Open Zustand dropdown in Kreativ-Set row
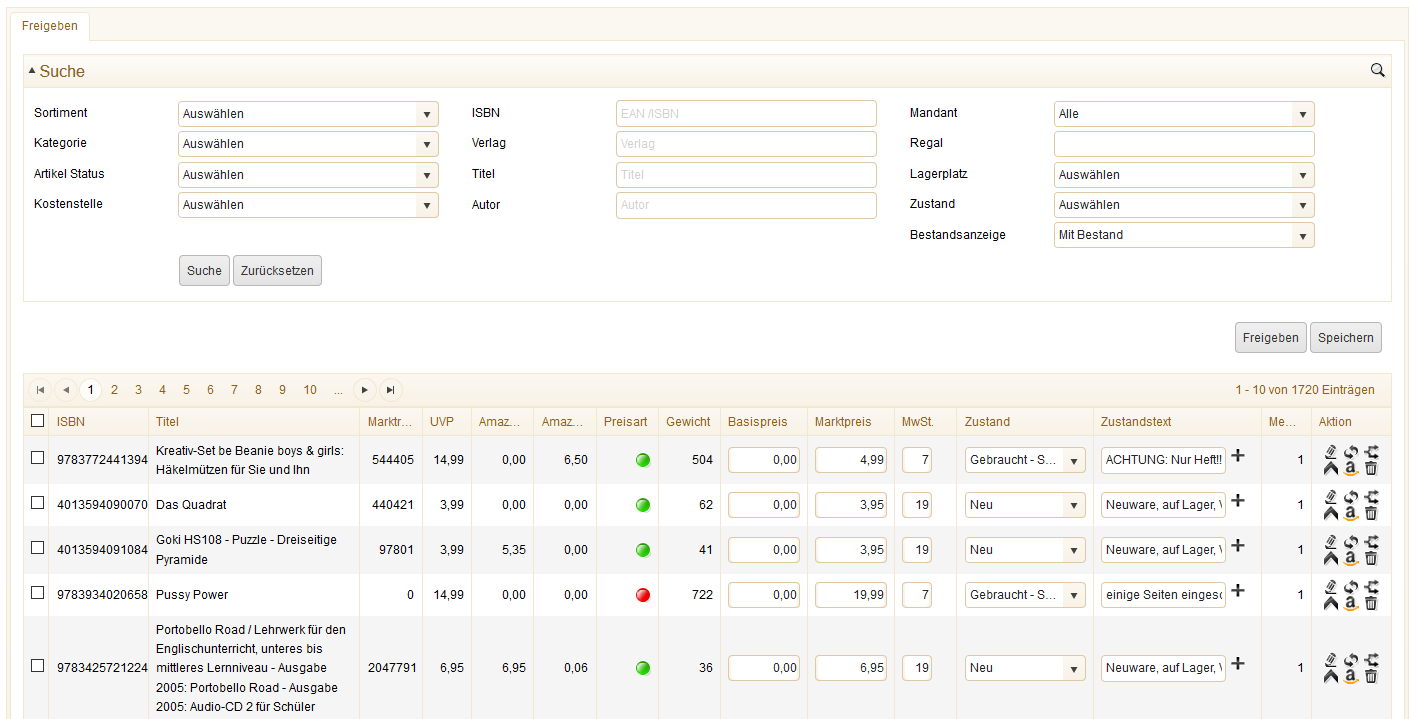Viewport: 1413px width, 719px height. click(x=1025, y=460)
